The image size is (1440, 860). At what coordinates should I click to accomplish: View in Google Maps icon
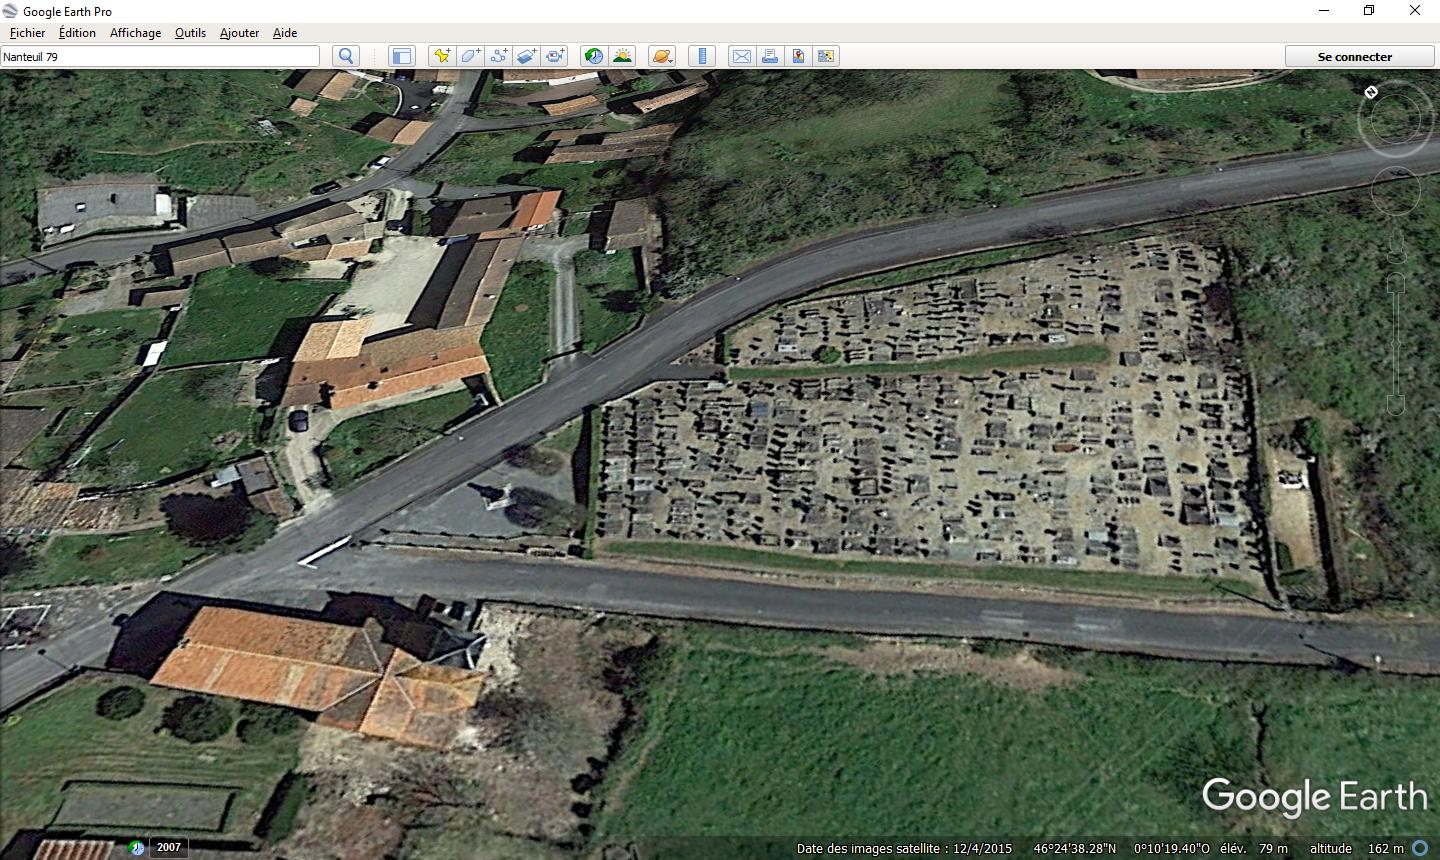826,56
